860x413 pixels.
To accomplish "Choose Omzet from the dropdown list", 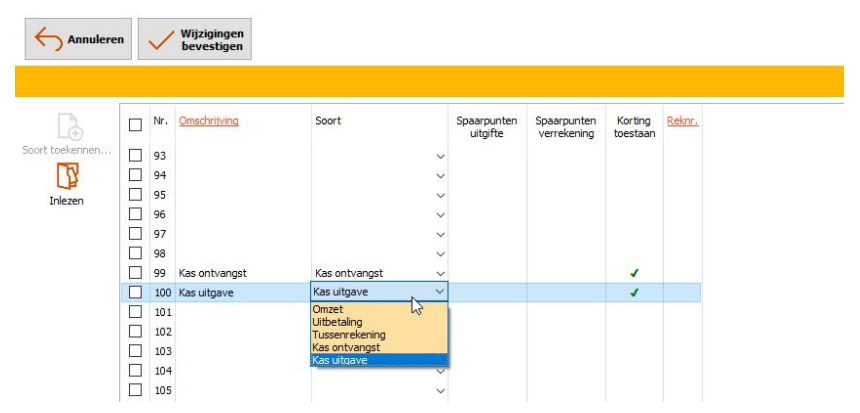I will pyautogui.click(x=328, y=310).
